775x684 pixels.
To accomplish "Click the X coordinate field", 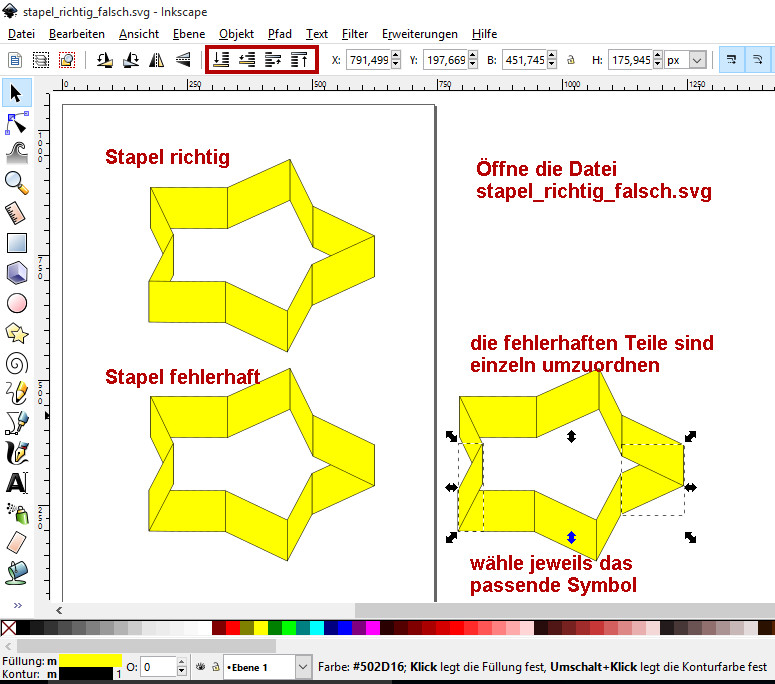I will click(x=369, y=60).
